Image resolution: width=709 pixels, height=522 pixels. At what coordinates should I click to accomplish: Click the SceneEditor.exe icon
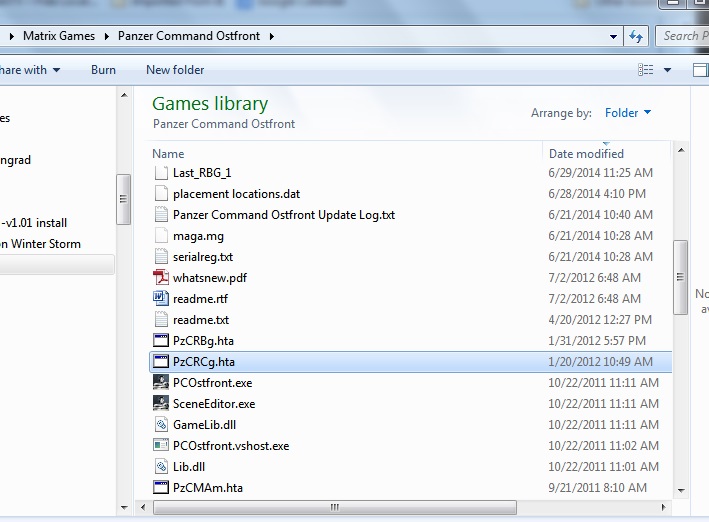tap(161, 403)
